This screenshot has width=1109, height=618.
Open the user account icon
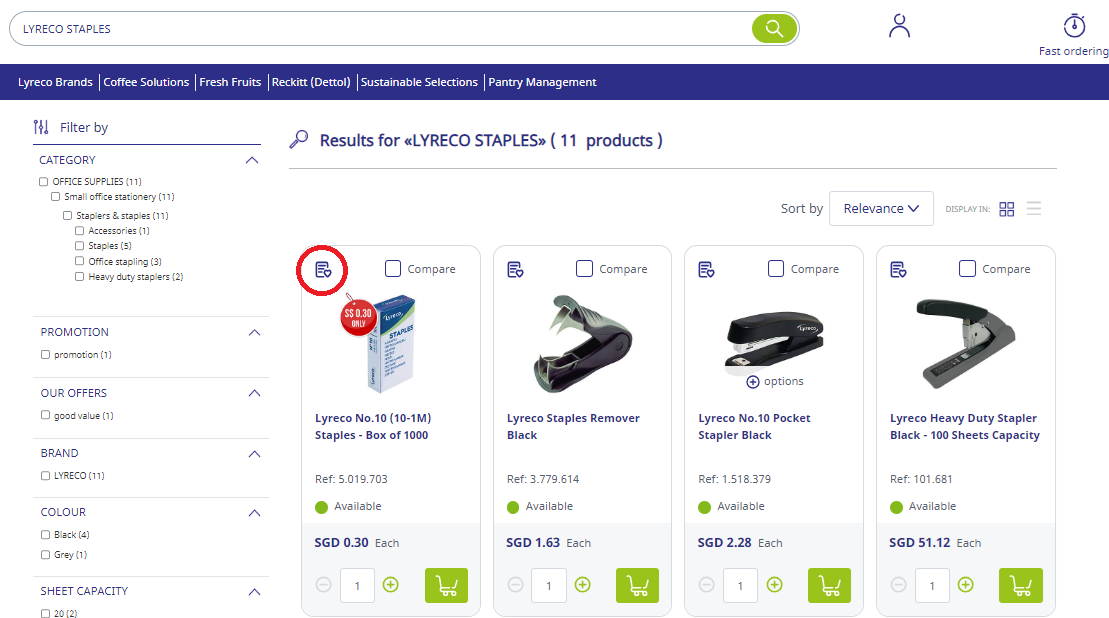click(900, 26)
